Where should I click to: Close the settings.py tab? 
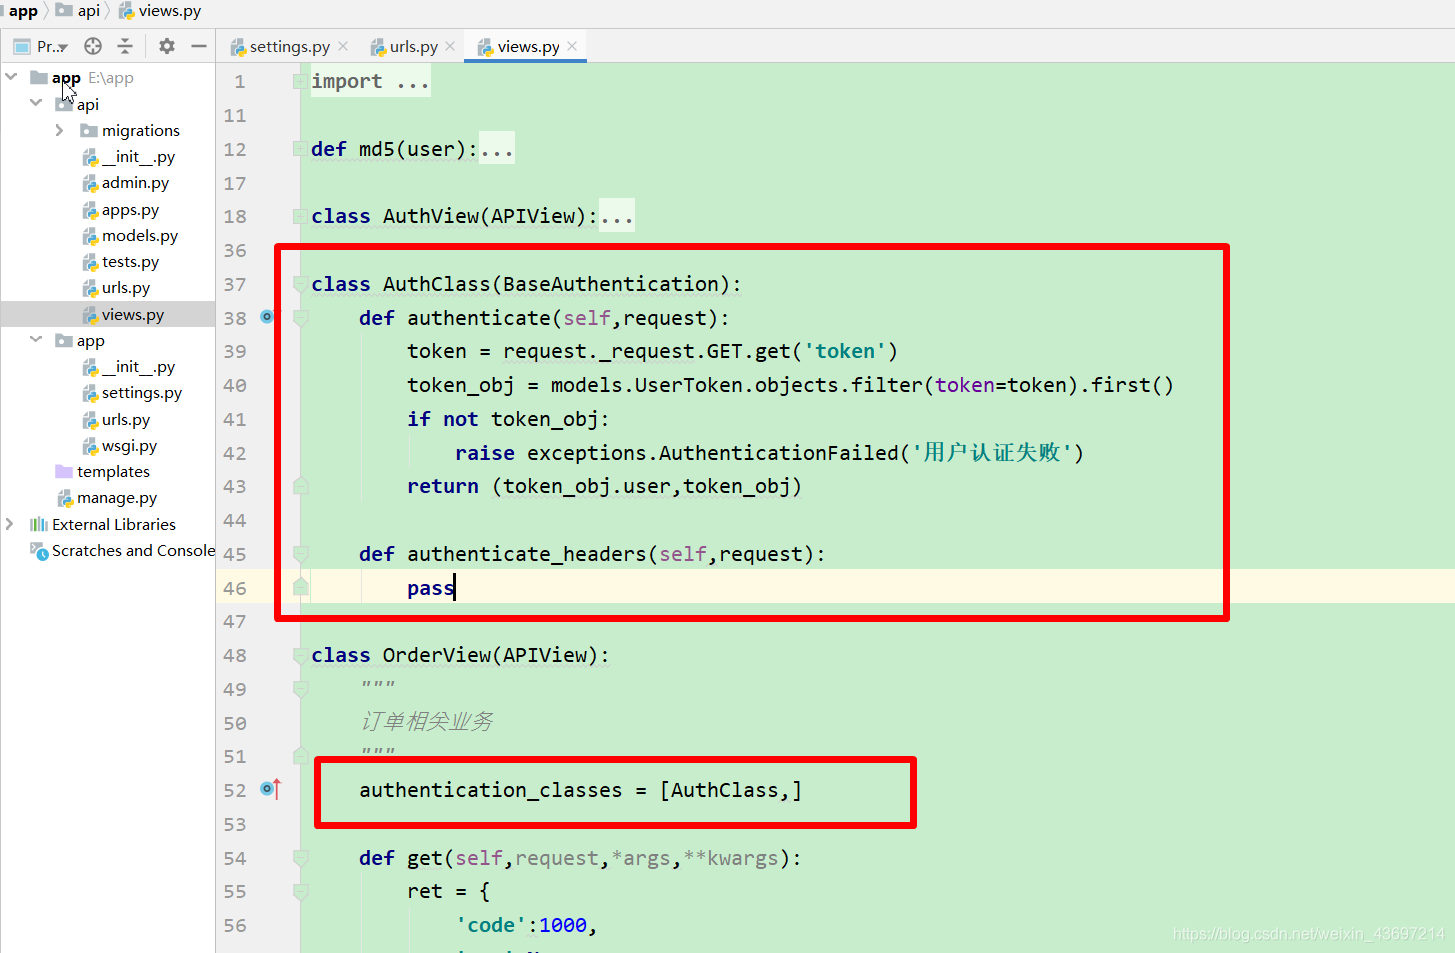point(343,46)
